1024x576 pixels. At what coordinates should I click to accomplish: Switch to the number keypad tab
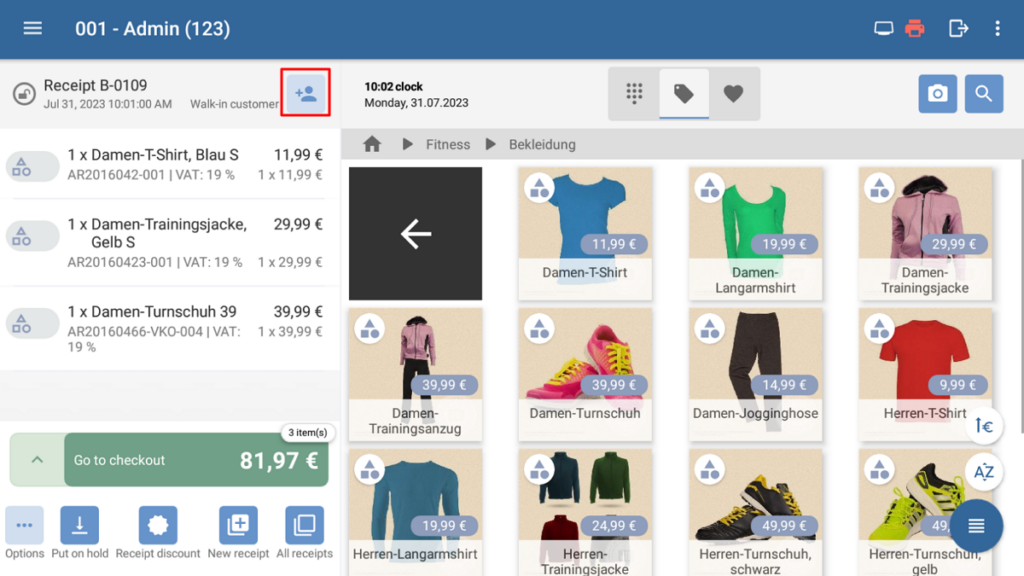[634, 94]
